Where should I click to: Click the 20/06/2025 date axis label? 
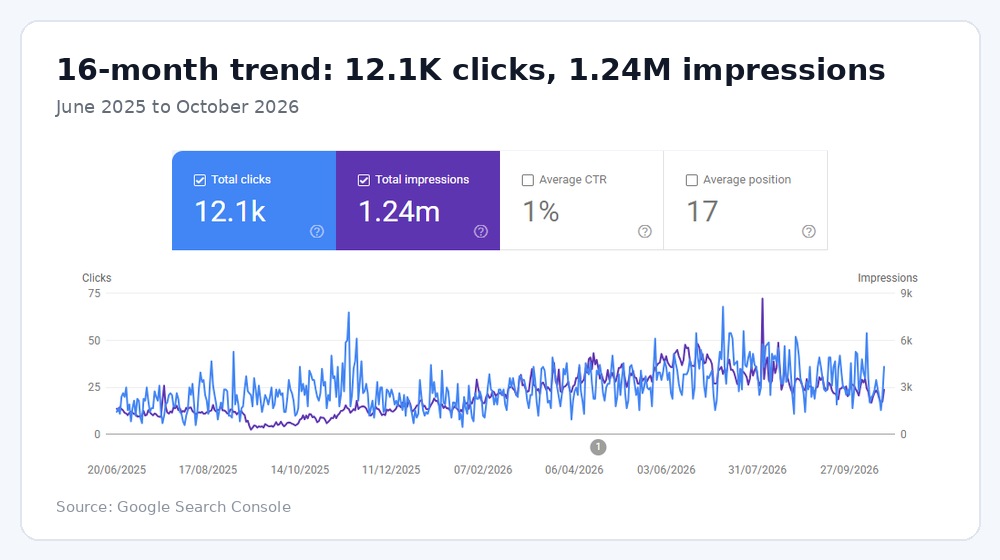pos(117,470)
